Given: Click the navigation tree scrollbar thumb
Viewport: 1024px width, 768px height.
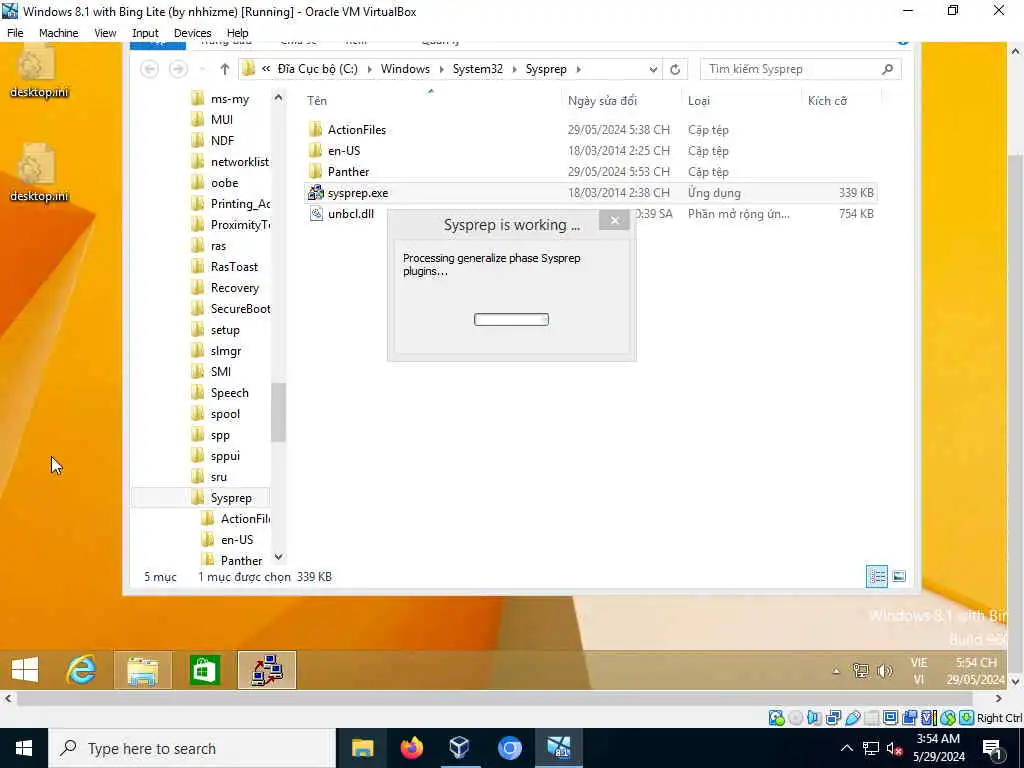Looking at the screenshot, I should click(278, 412).
